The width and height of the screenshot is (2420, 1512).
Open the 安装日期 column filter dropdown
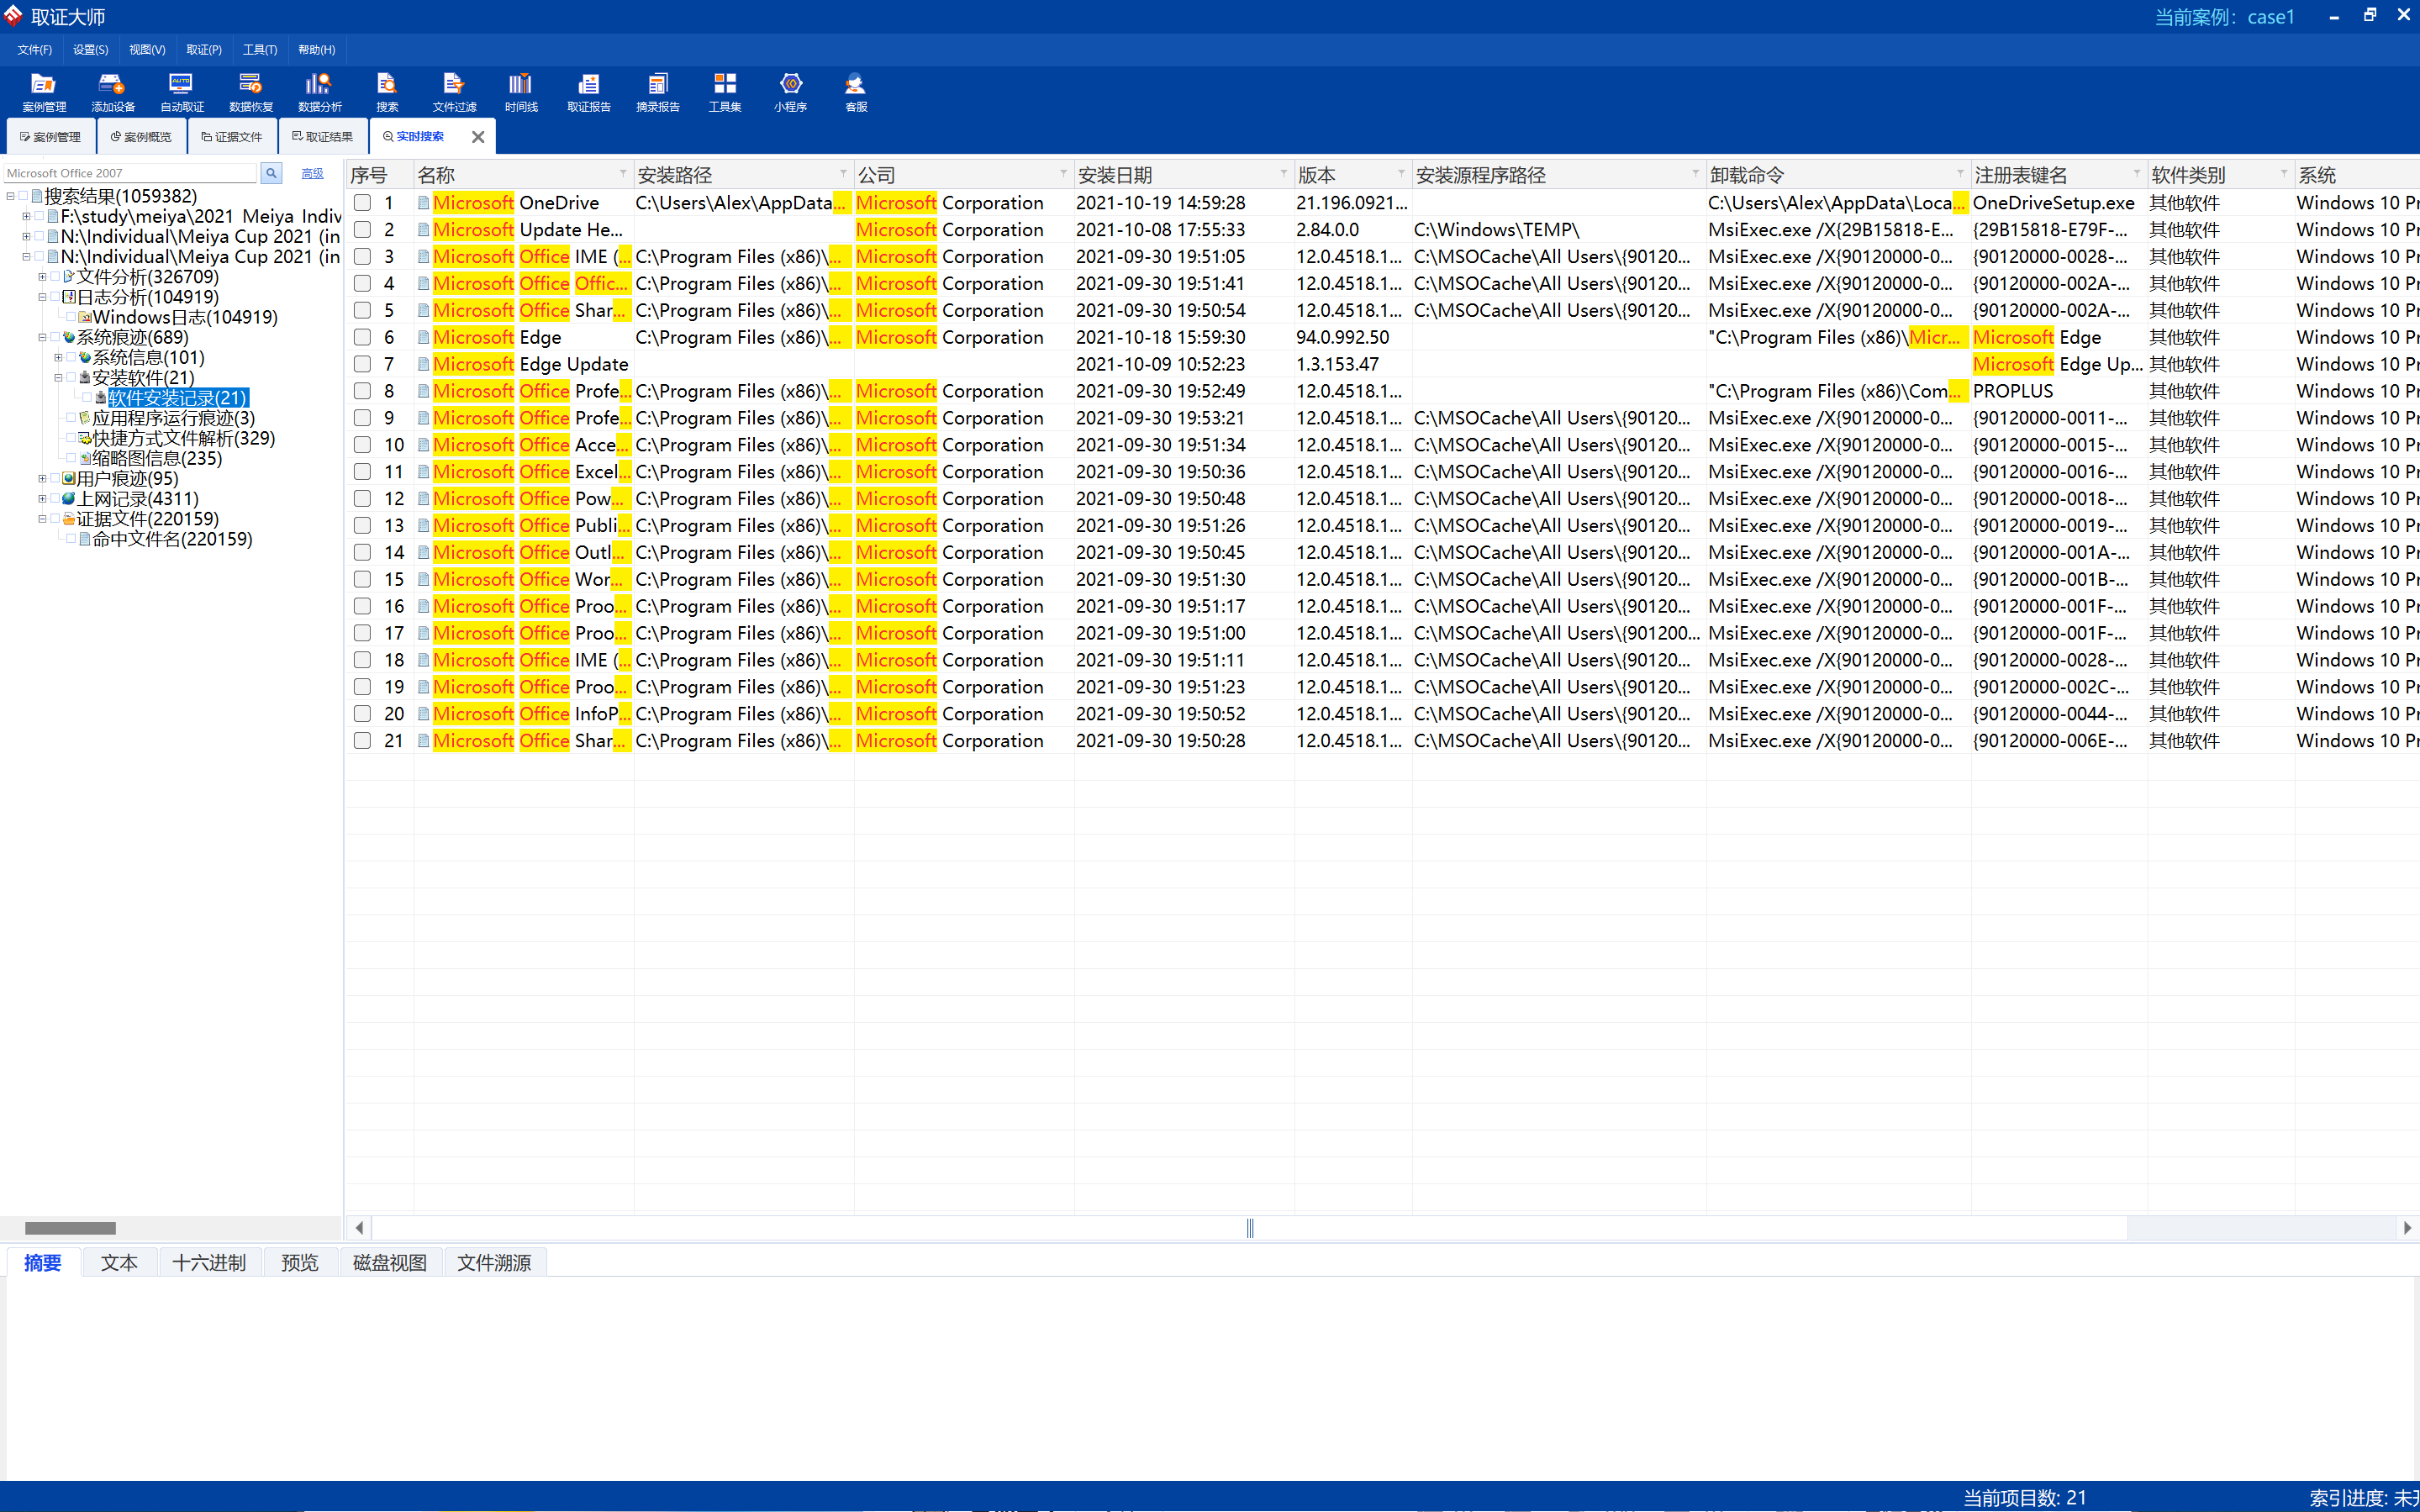[1283, 174]
